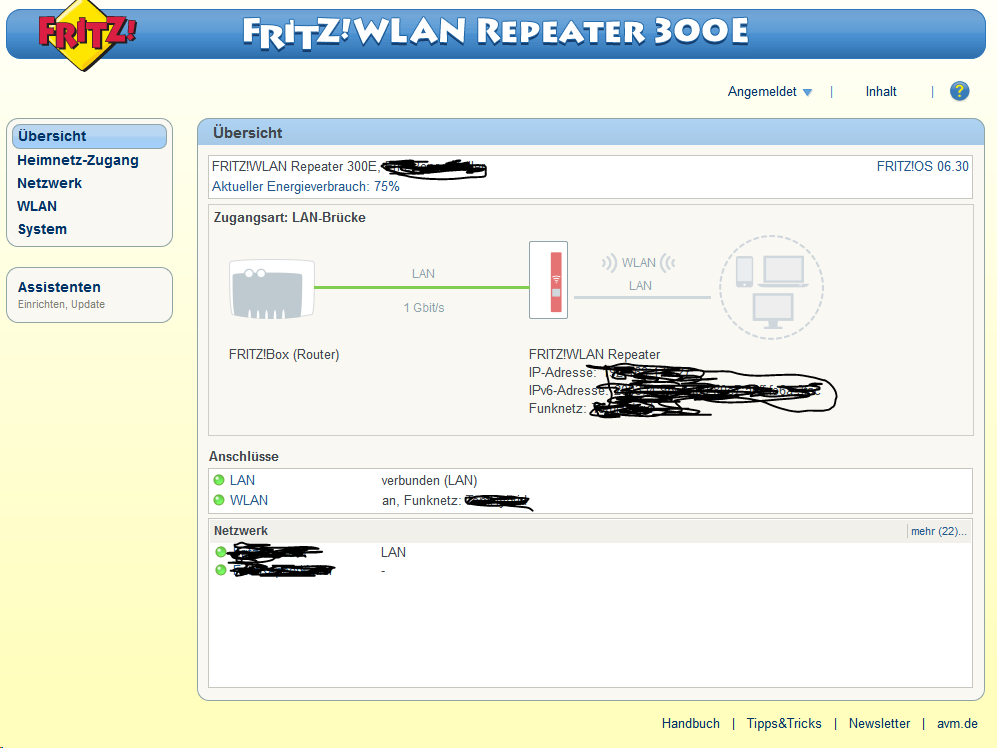Viewport: 997px width, 748px height.
Task: Open Heimnetz-Zugang in the sidebar
Action: click(78, 160)
